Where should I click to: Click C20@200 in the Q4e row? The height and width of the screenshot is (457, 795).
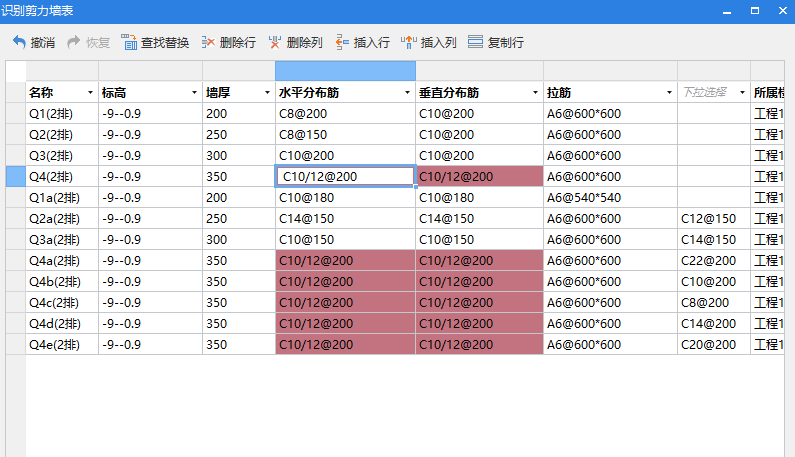pyautogui.click(x=714, y=344)
